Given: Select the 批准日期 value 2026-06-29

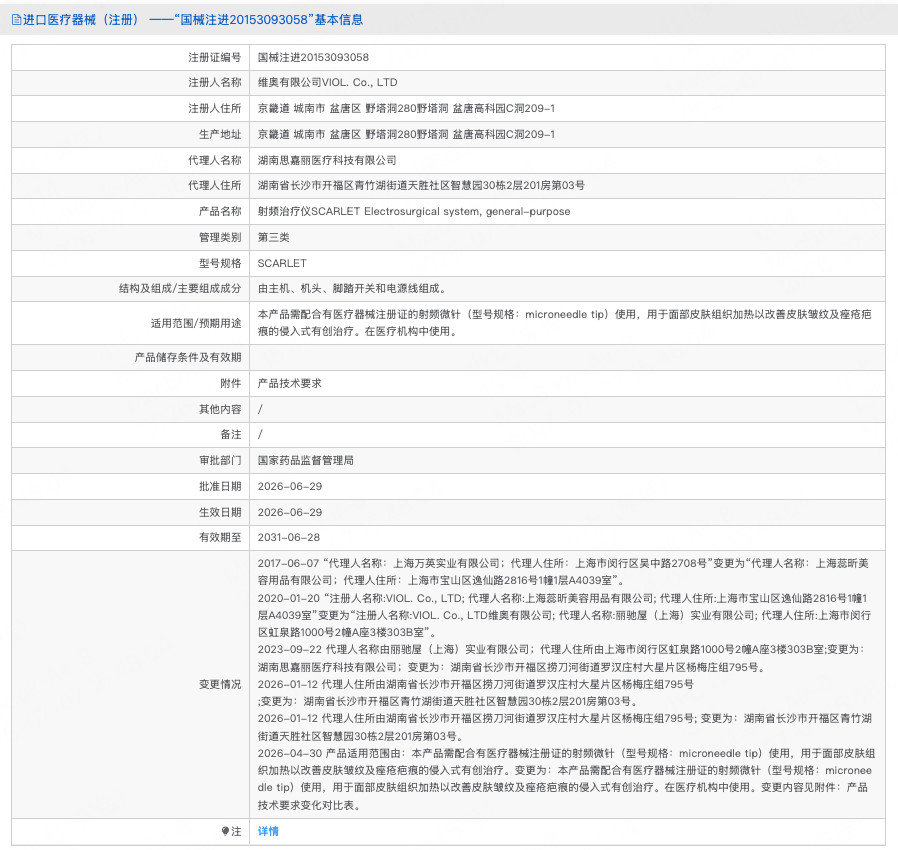Looking at the screenshot, I should tap(290, 486).
